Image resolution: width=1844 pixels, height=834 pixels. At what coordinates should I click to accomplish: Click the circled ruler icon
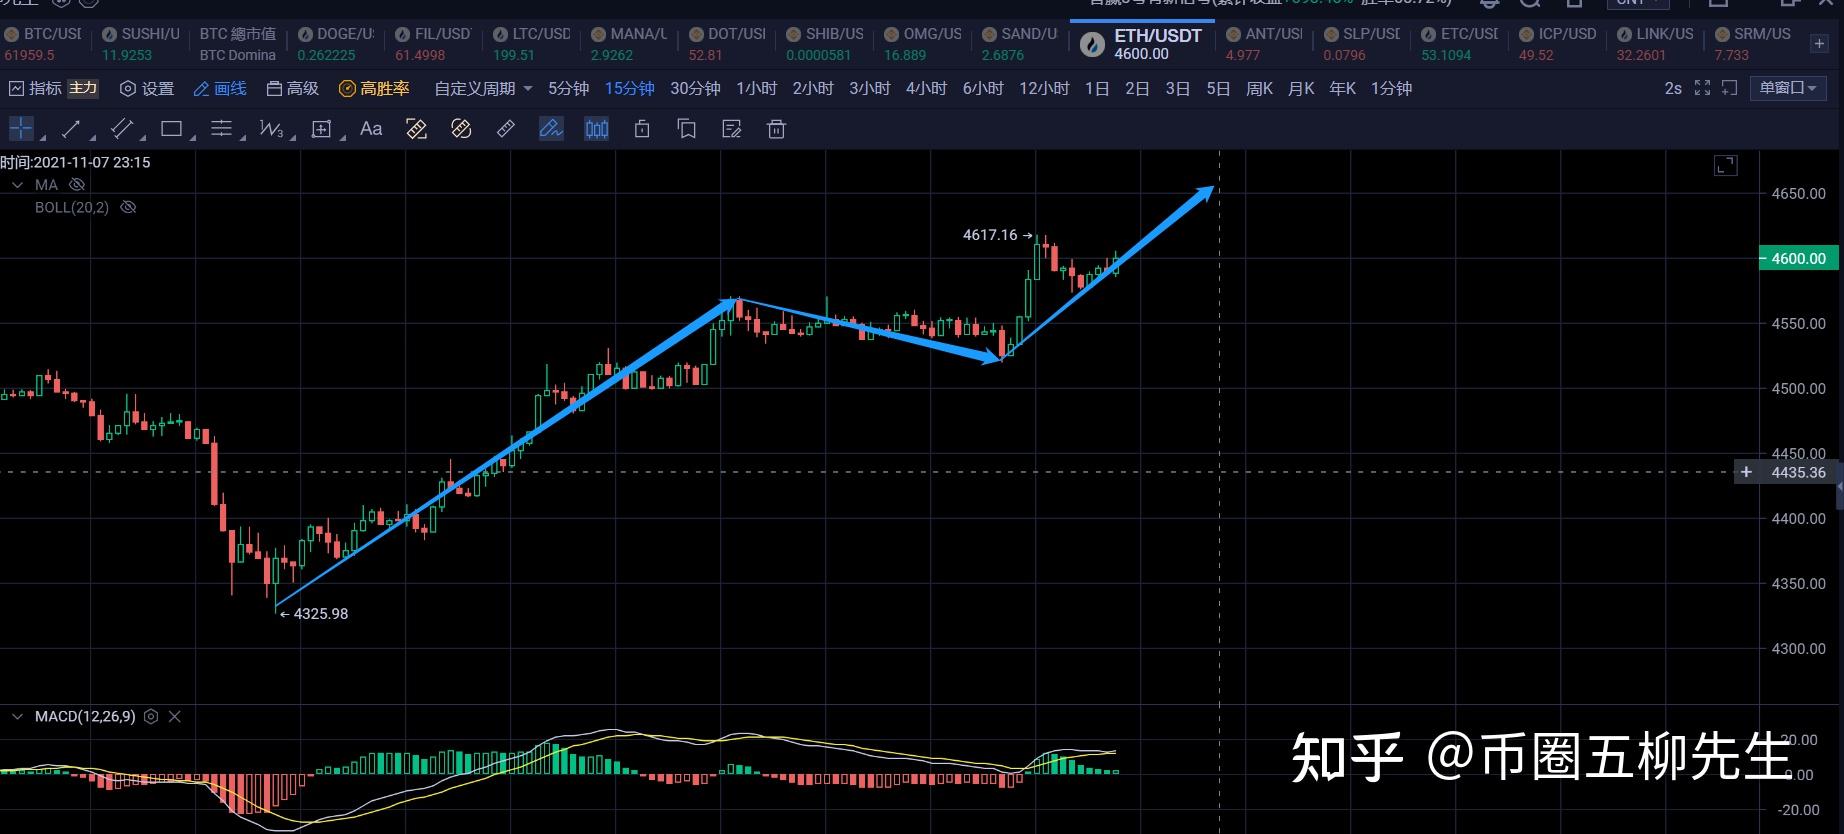(461, 128)
